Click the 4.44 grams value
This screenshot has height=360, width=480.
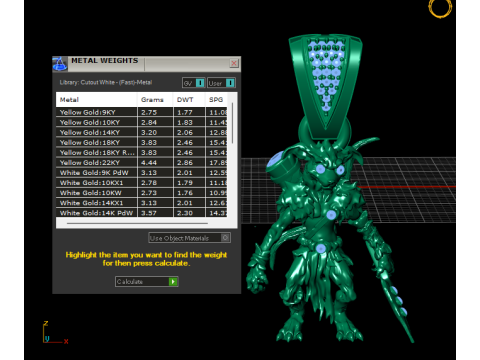(x=149, y=163)
